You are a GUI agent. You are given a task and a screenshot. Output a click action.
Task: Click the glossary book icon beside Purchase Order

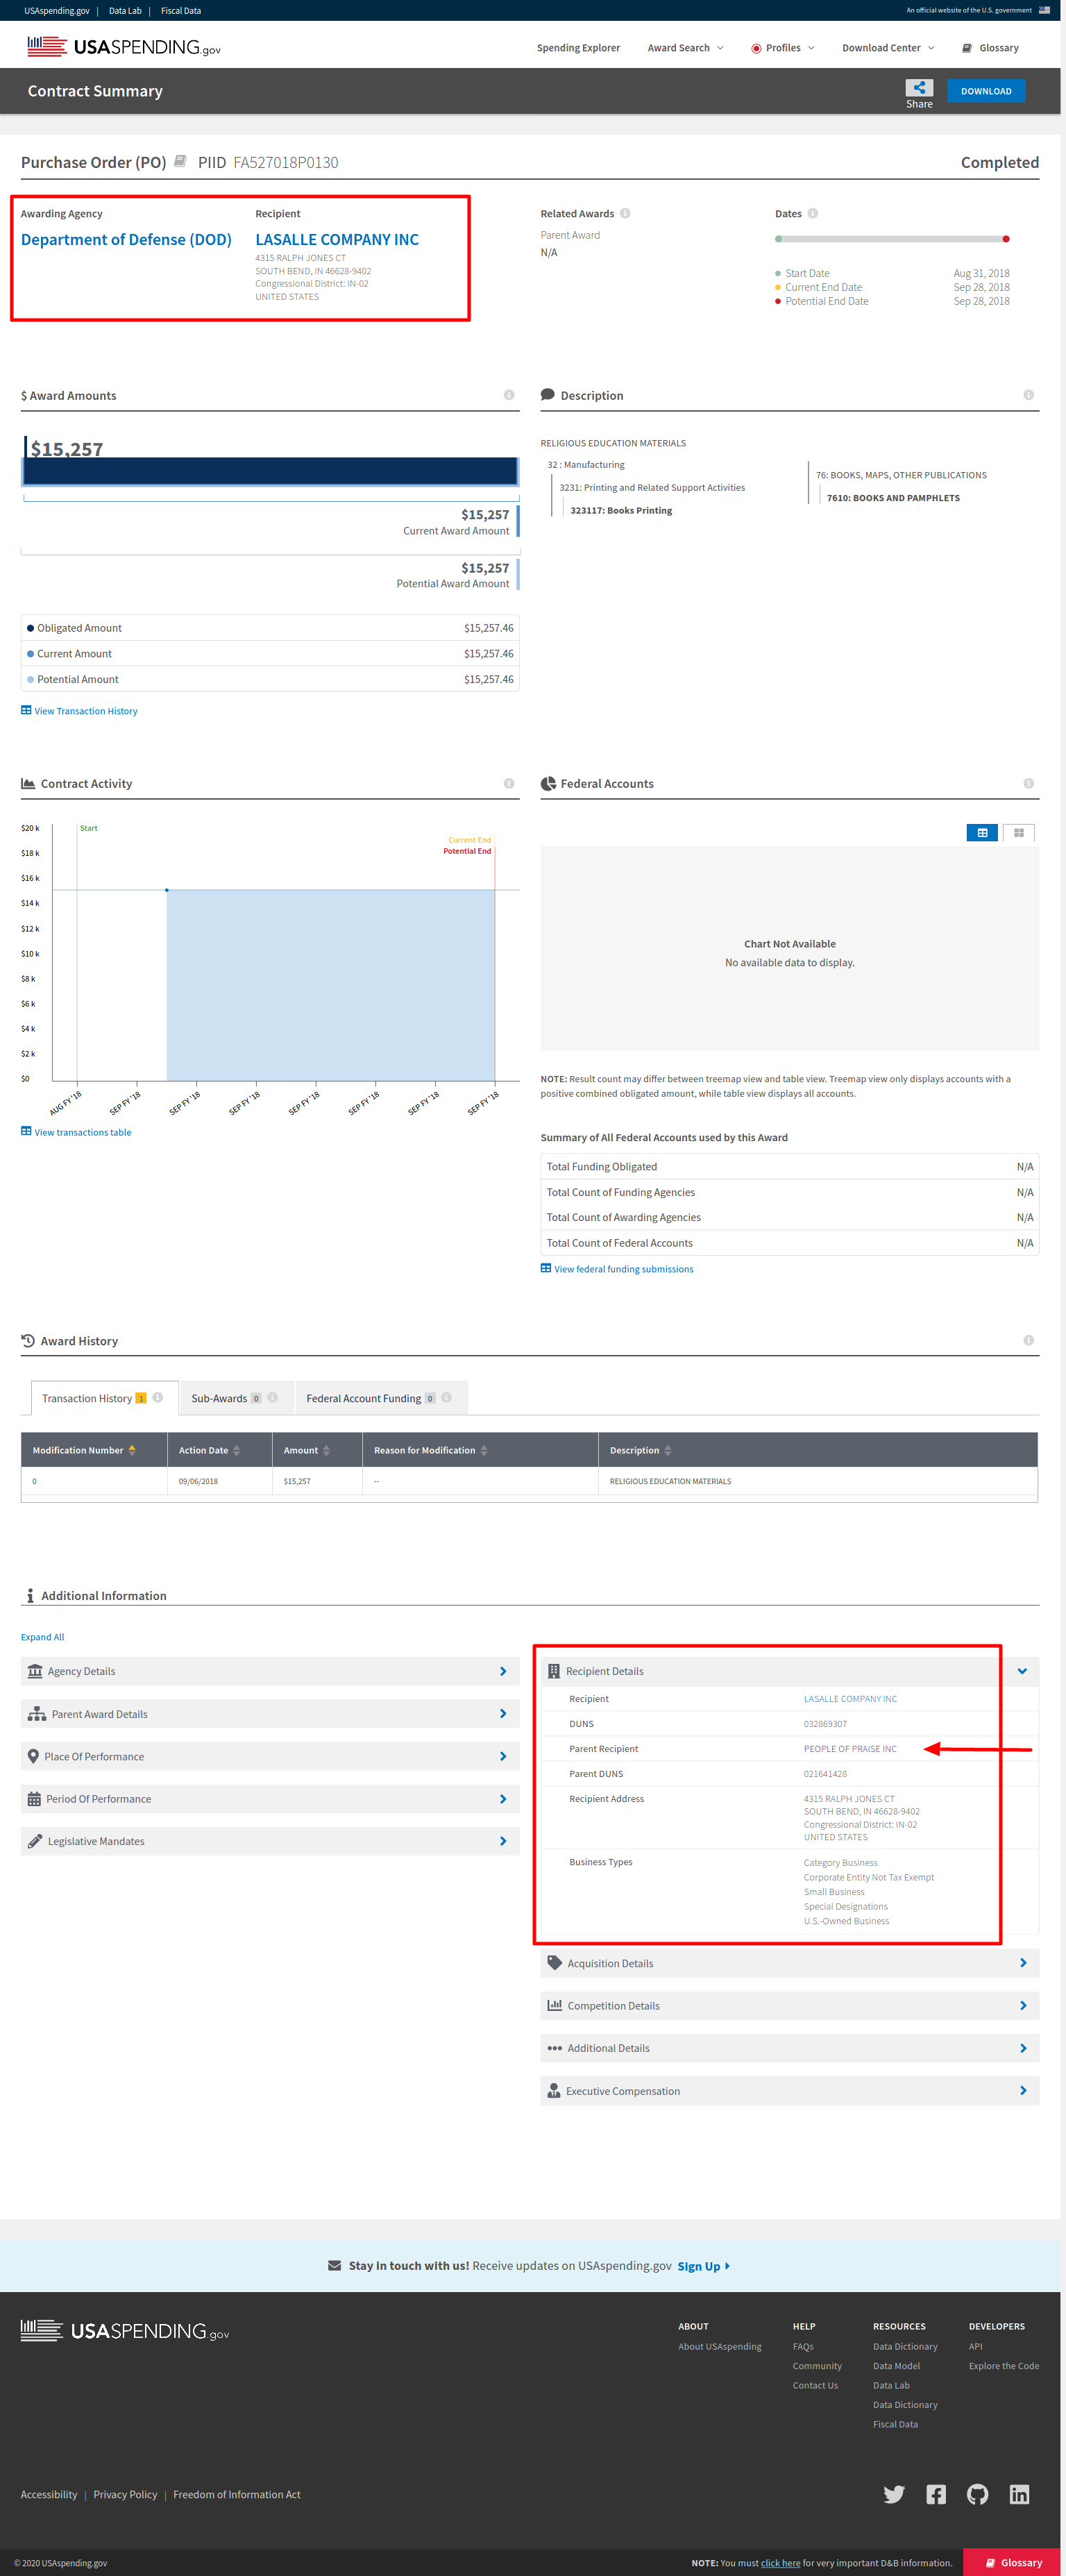coord(180,161)
